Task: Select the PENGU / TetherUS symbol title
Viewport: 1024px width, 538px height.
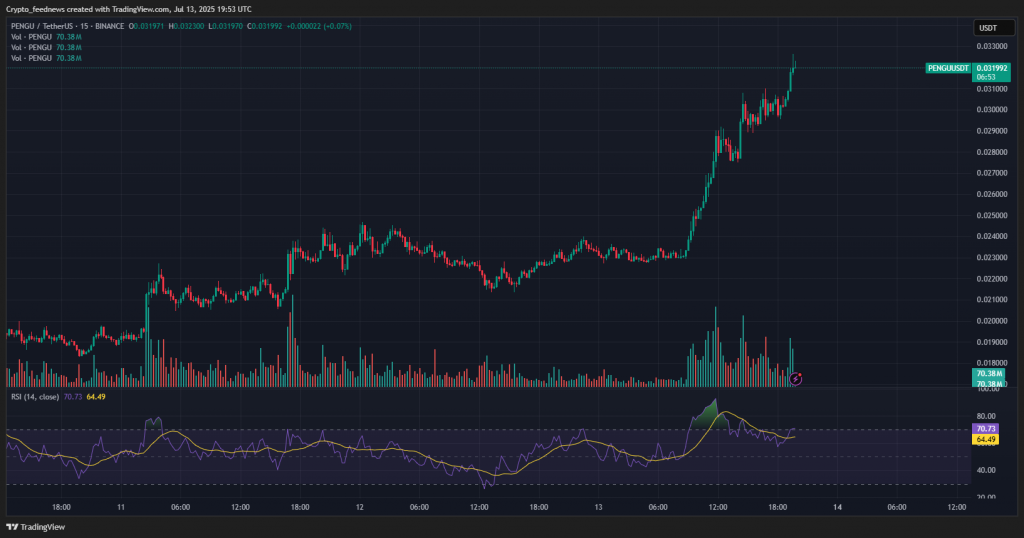Action: (51, 26)
